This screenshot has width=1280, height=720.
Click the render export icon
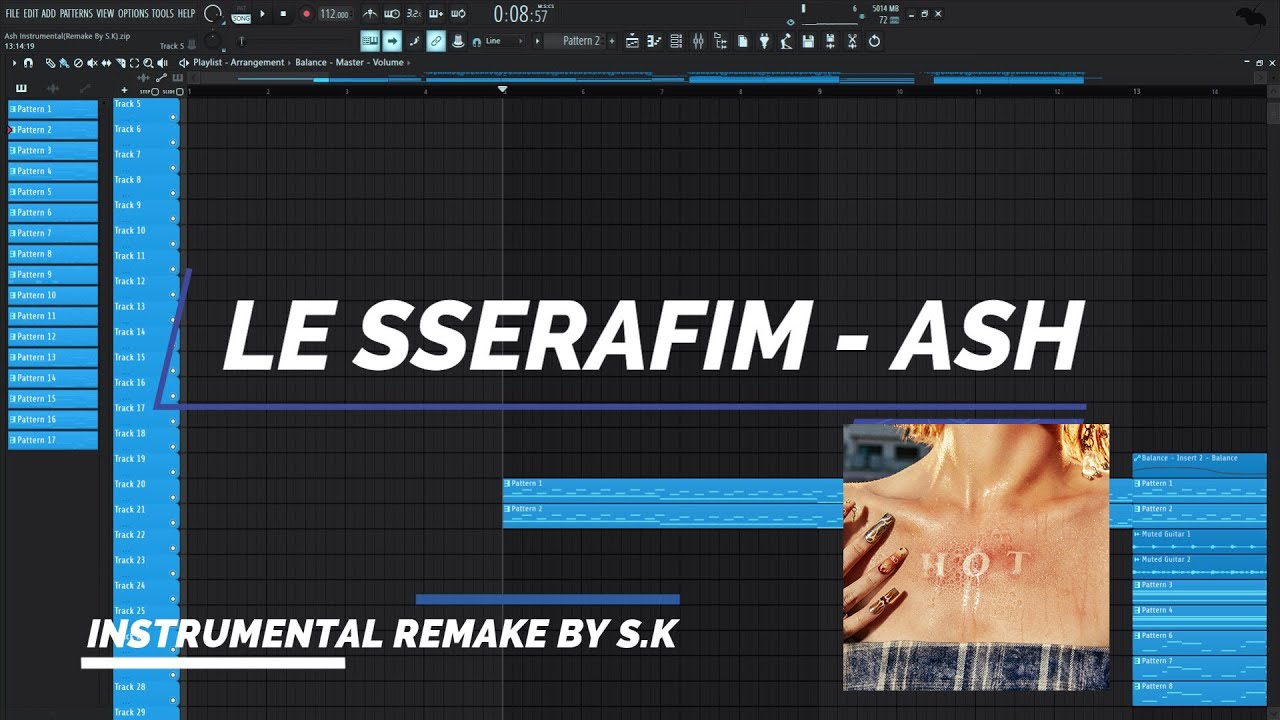tap(830, 41)
